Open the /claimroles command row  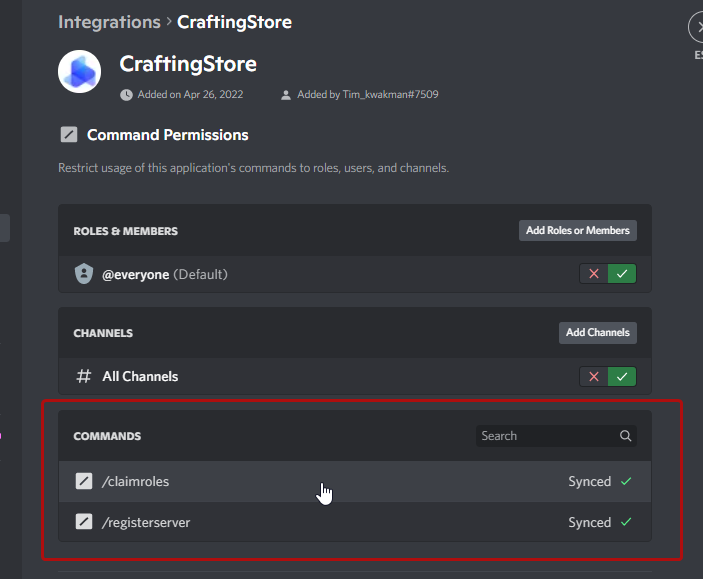[300, 482]
